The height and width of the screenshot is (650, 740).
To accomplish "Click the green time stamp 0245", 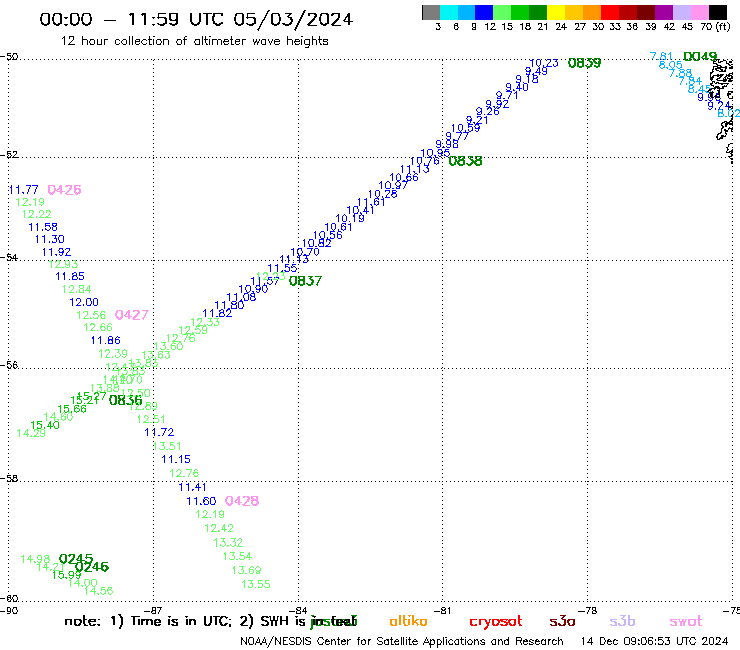I will click(76, 559).
